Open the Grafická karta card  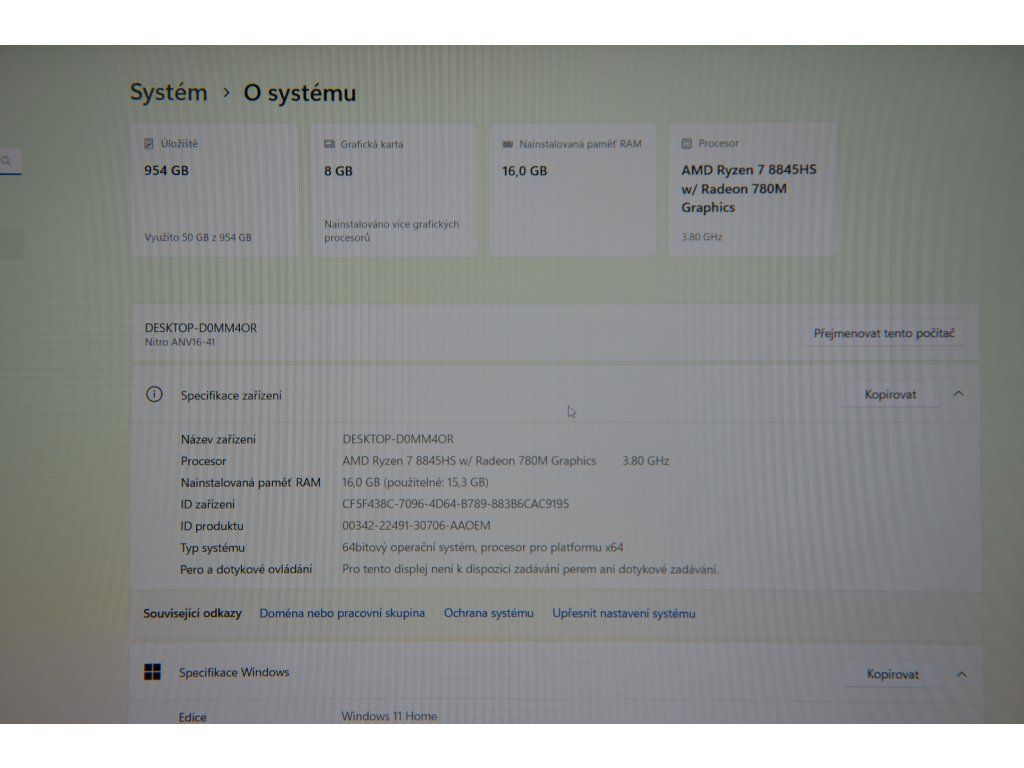[394, 189]
